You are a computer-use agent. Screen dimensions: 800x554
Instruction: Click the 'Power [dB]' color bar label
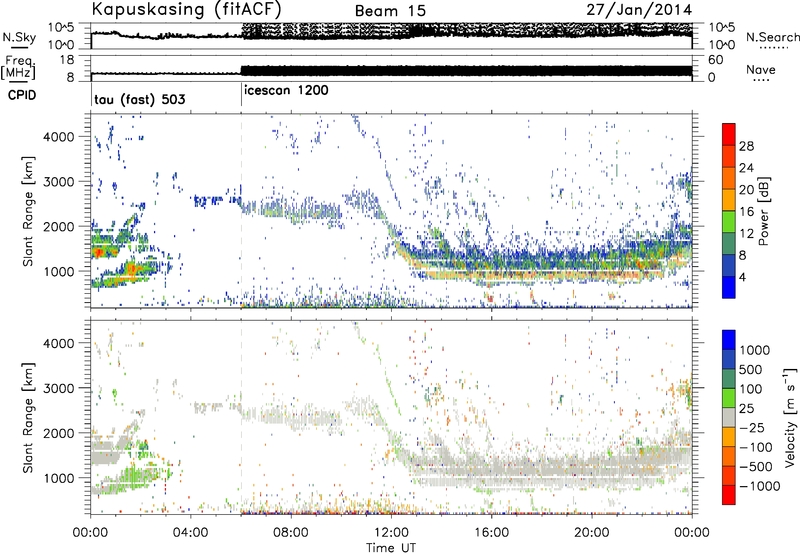(763, 211)
